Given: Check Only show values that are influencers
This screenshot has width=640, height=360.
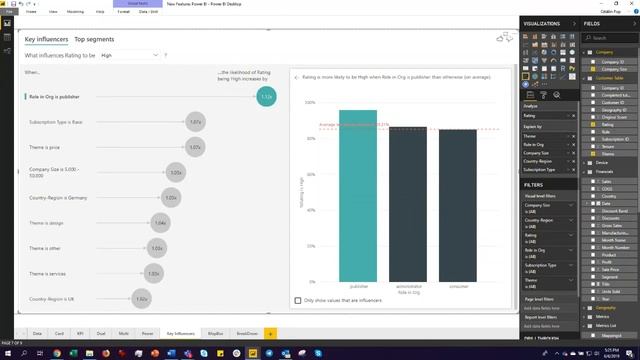Looking at the screenshot, I should tap(298, 300).
